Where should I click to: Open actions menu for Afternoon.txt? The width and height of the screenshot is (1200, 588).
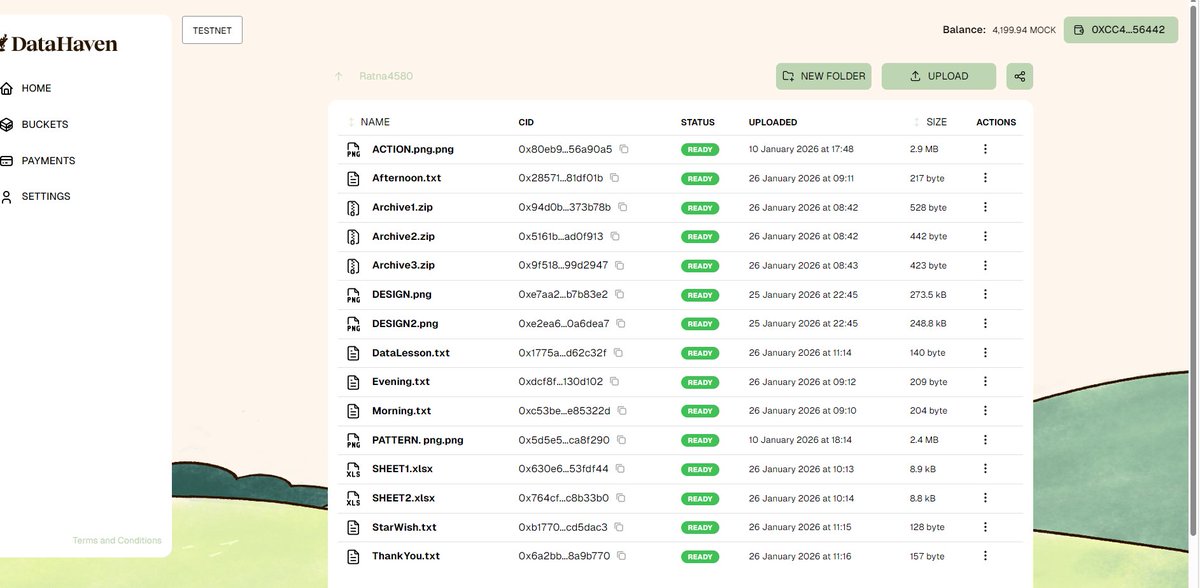tap(985, 178)
